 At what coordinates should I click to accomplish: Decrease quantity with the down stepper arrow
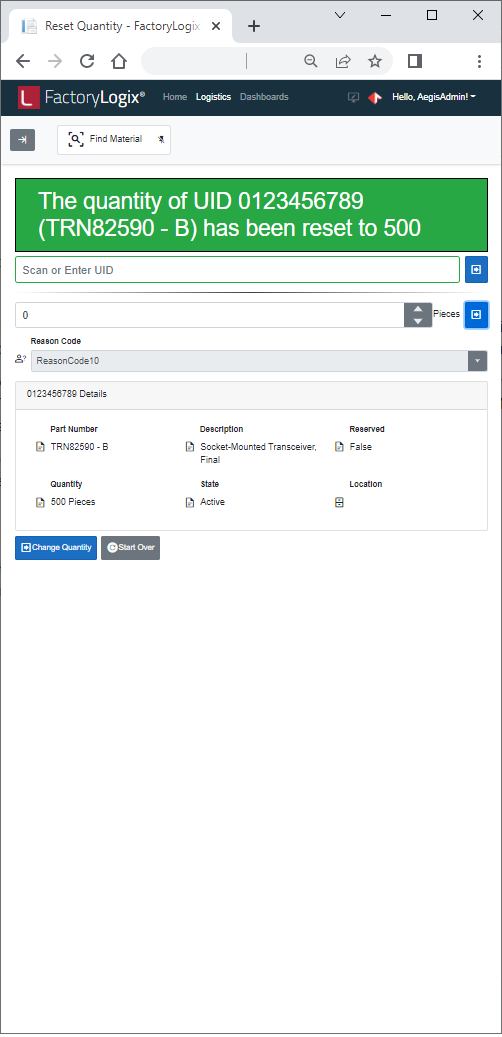click(x=418, y=321)
